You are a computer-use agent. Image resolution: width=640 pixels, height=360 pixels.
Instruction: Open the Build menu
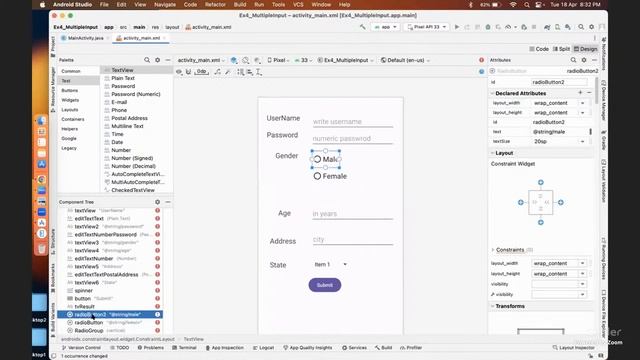(240, 4)
